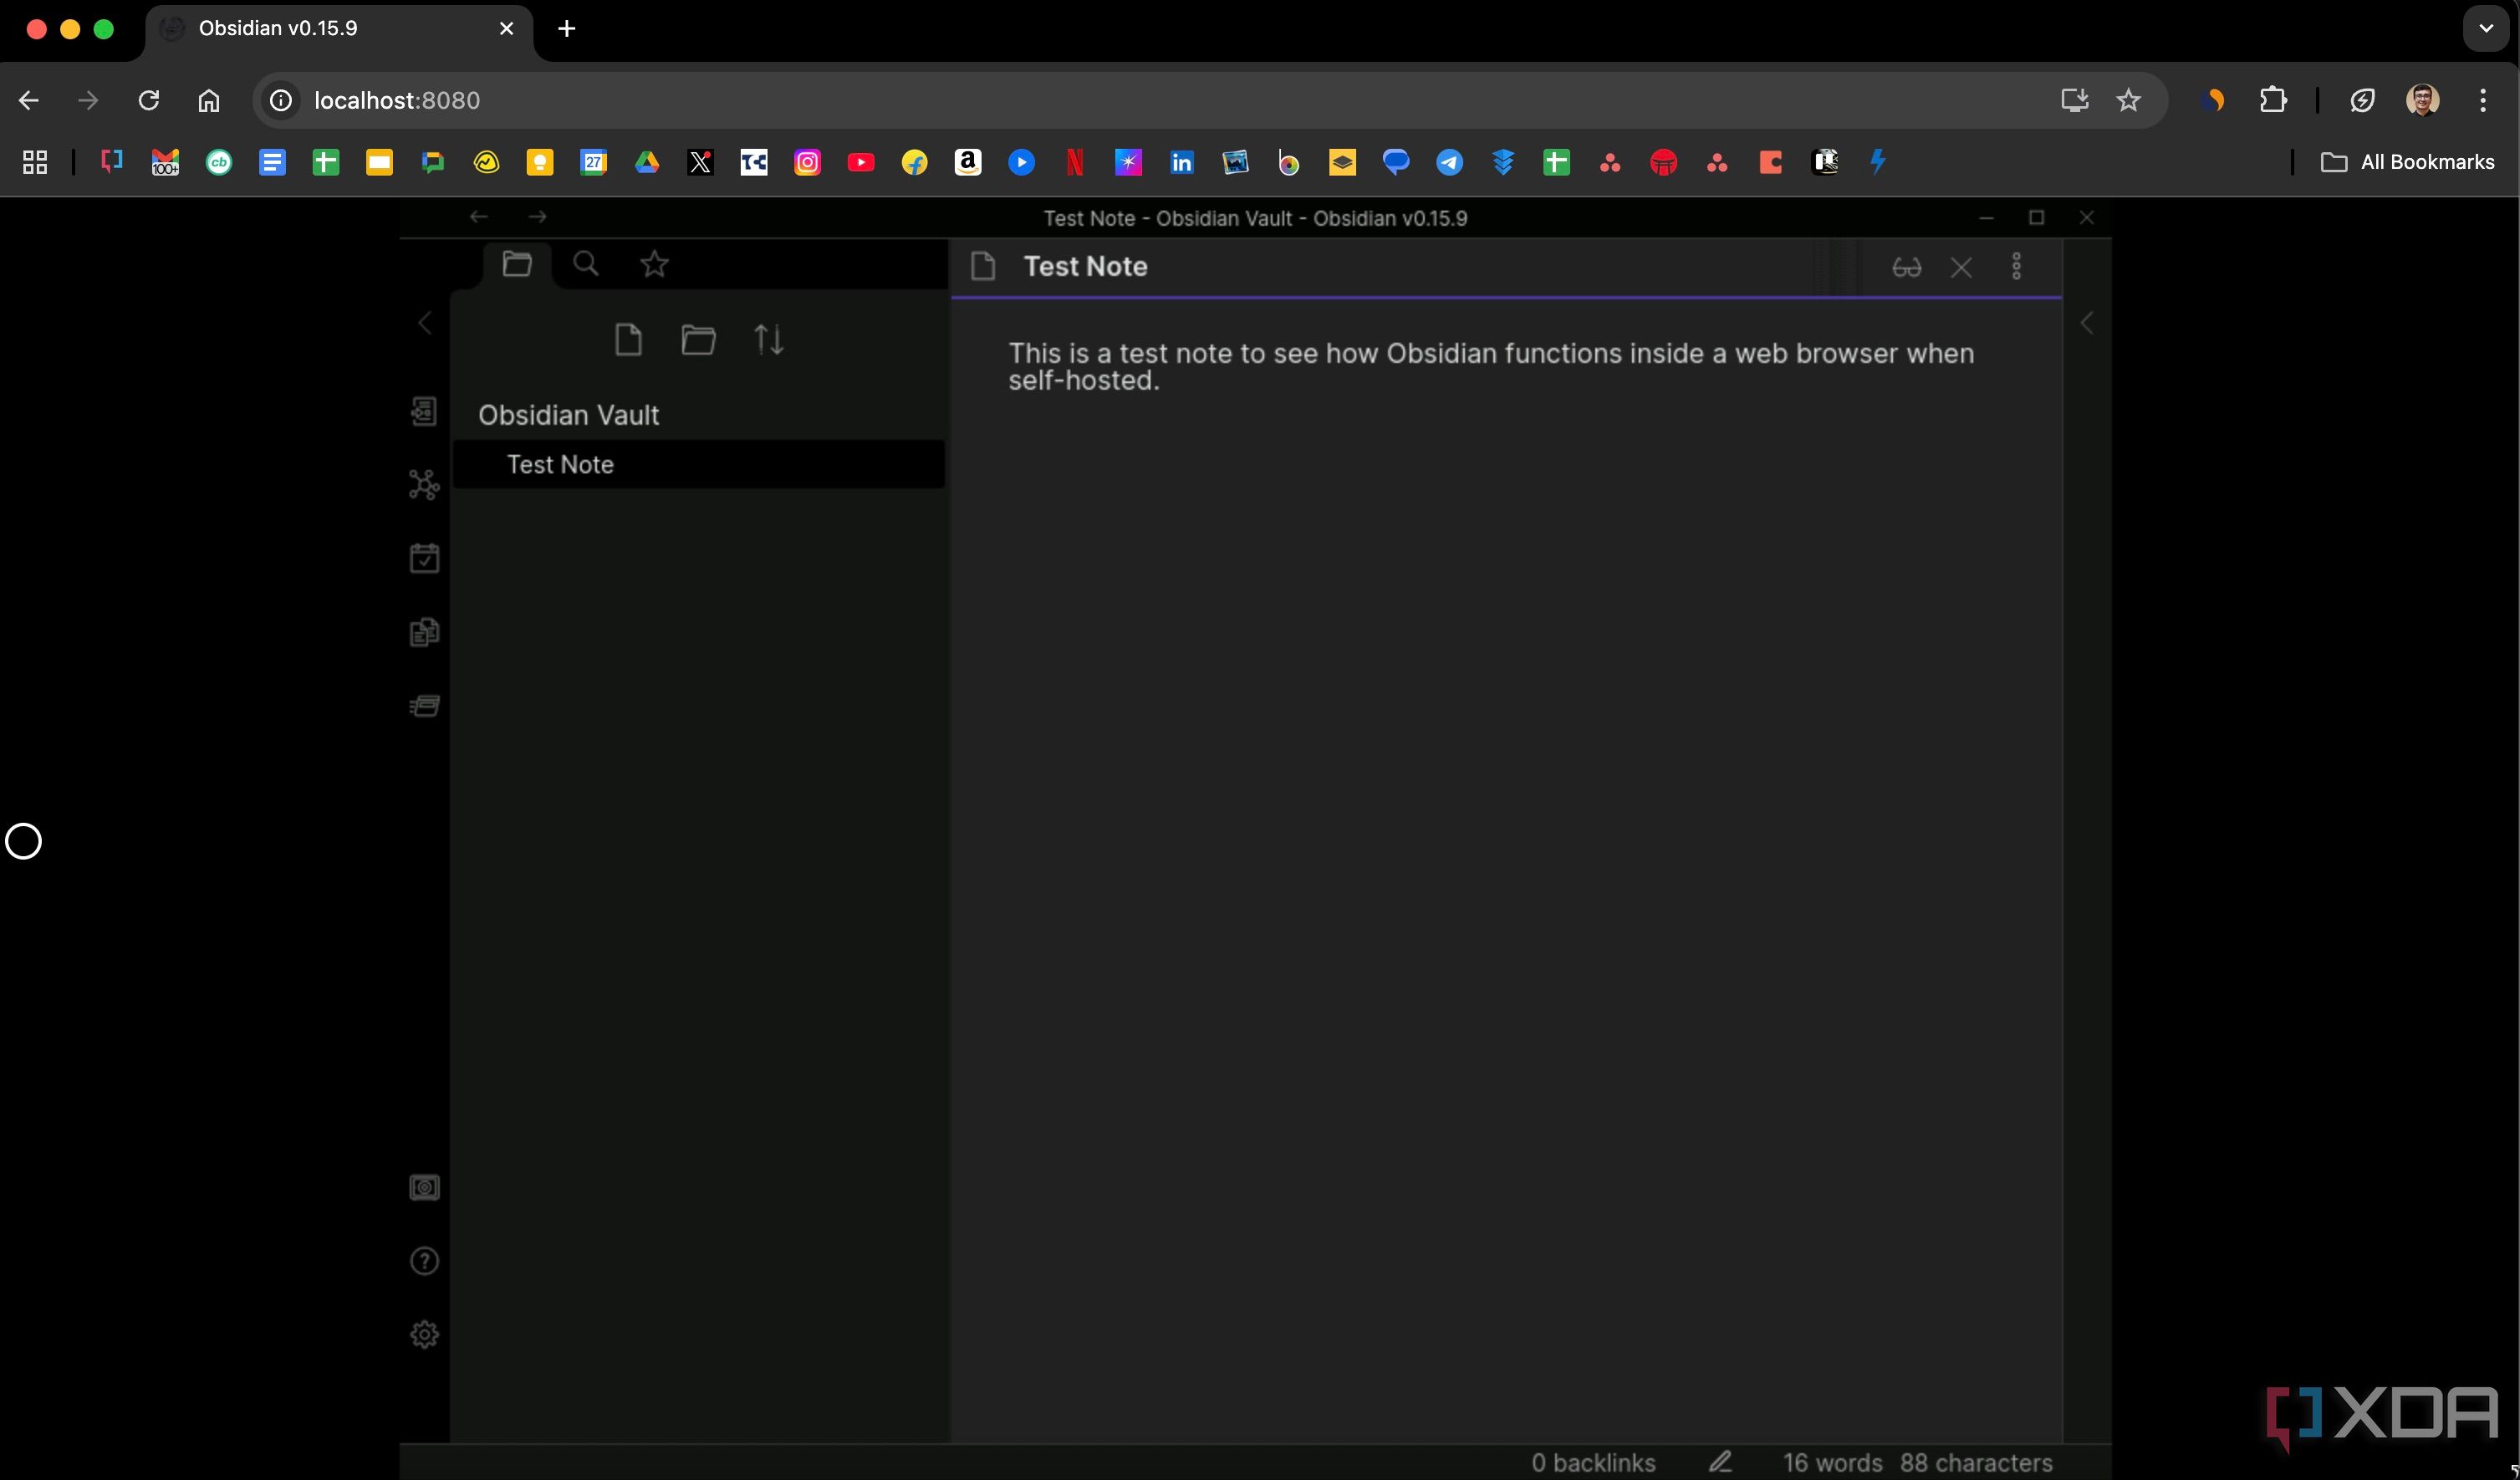The height and width of the screenshot is (1480, 2520).
Task: Create a new note with the page icon
Action: point(628,340)
